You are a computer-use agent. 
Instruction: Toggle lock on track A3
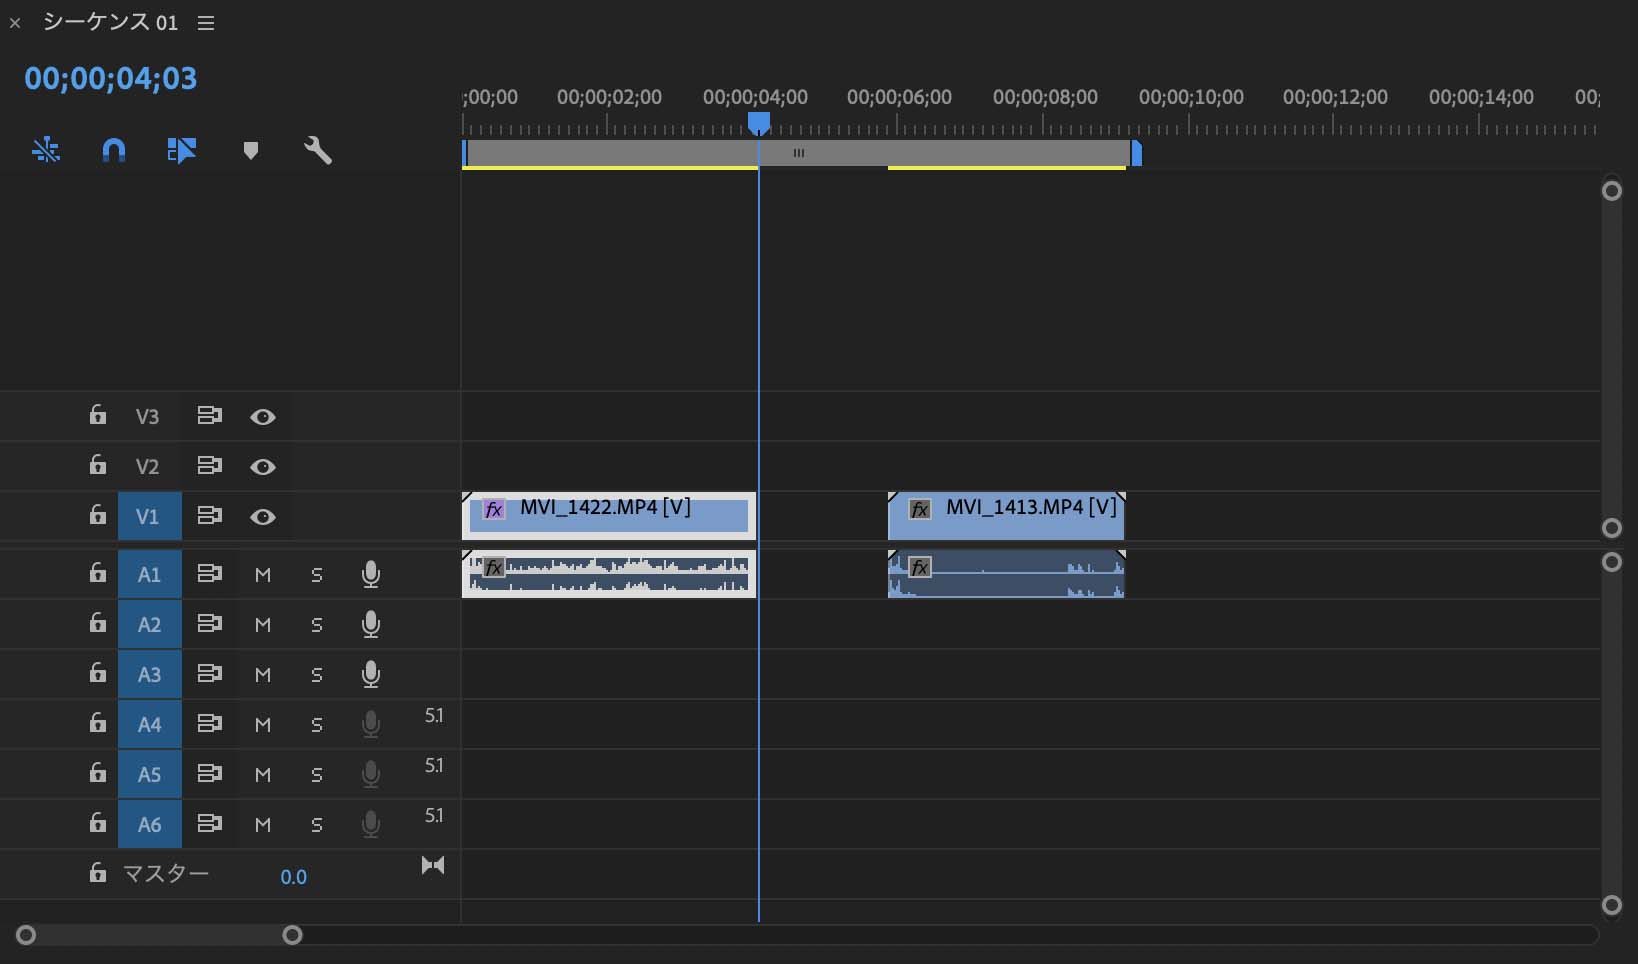97,673
